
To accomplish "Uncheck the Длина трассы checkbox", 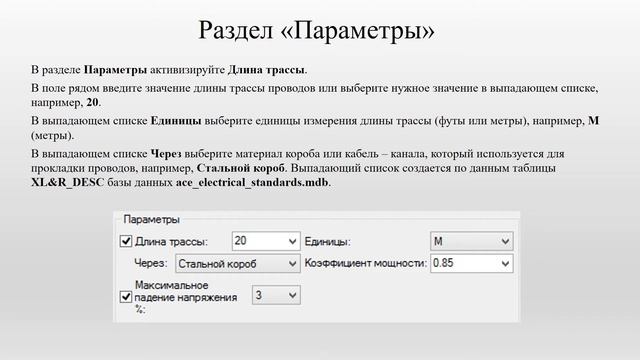I will 126,241.
